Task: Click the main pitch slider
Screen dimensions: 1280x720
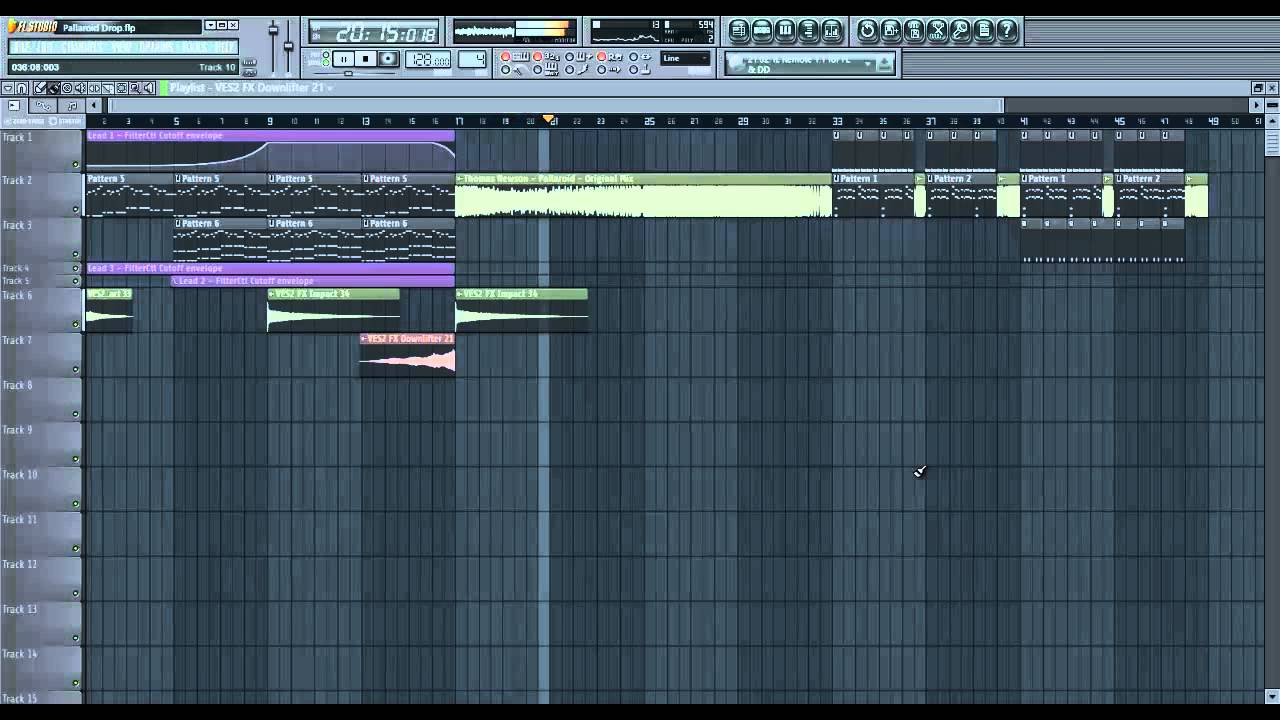Action: pos(288,46)
